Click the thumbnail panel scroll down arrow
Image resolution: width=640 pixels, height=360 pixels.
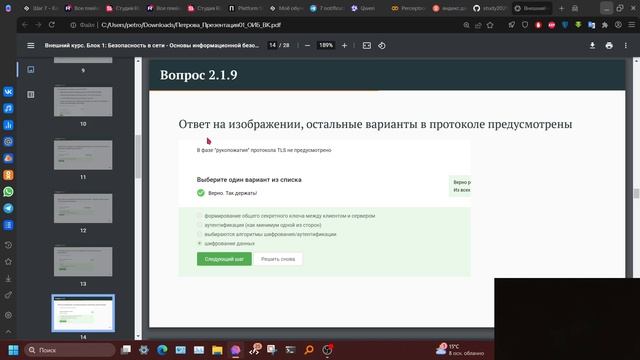click(138, 336)
